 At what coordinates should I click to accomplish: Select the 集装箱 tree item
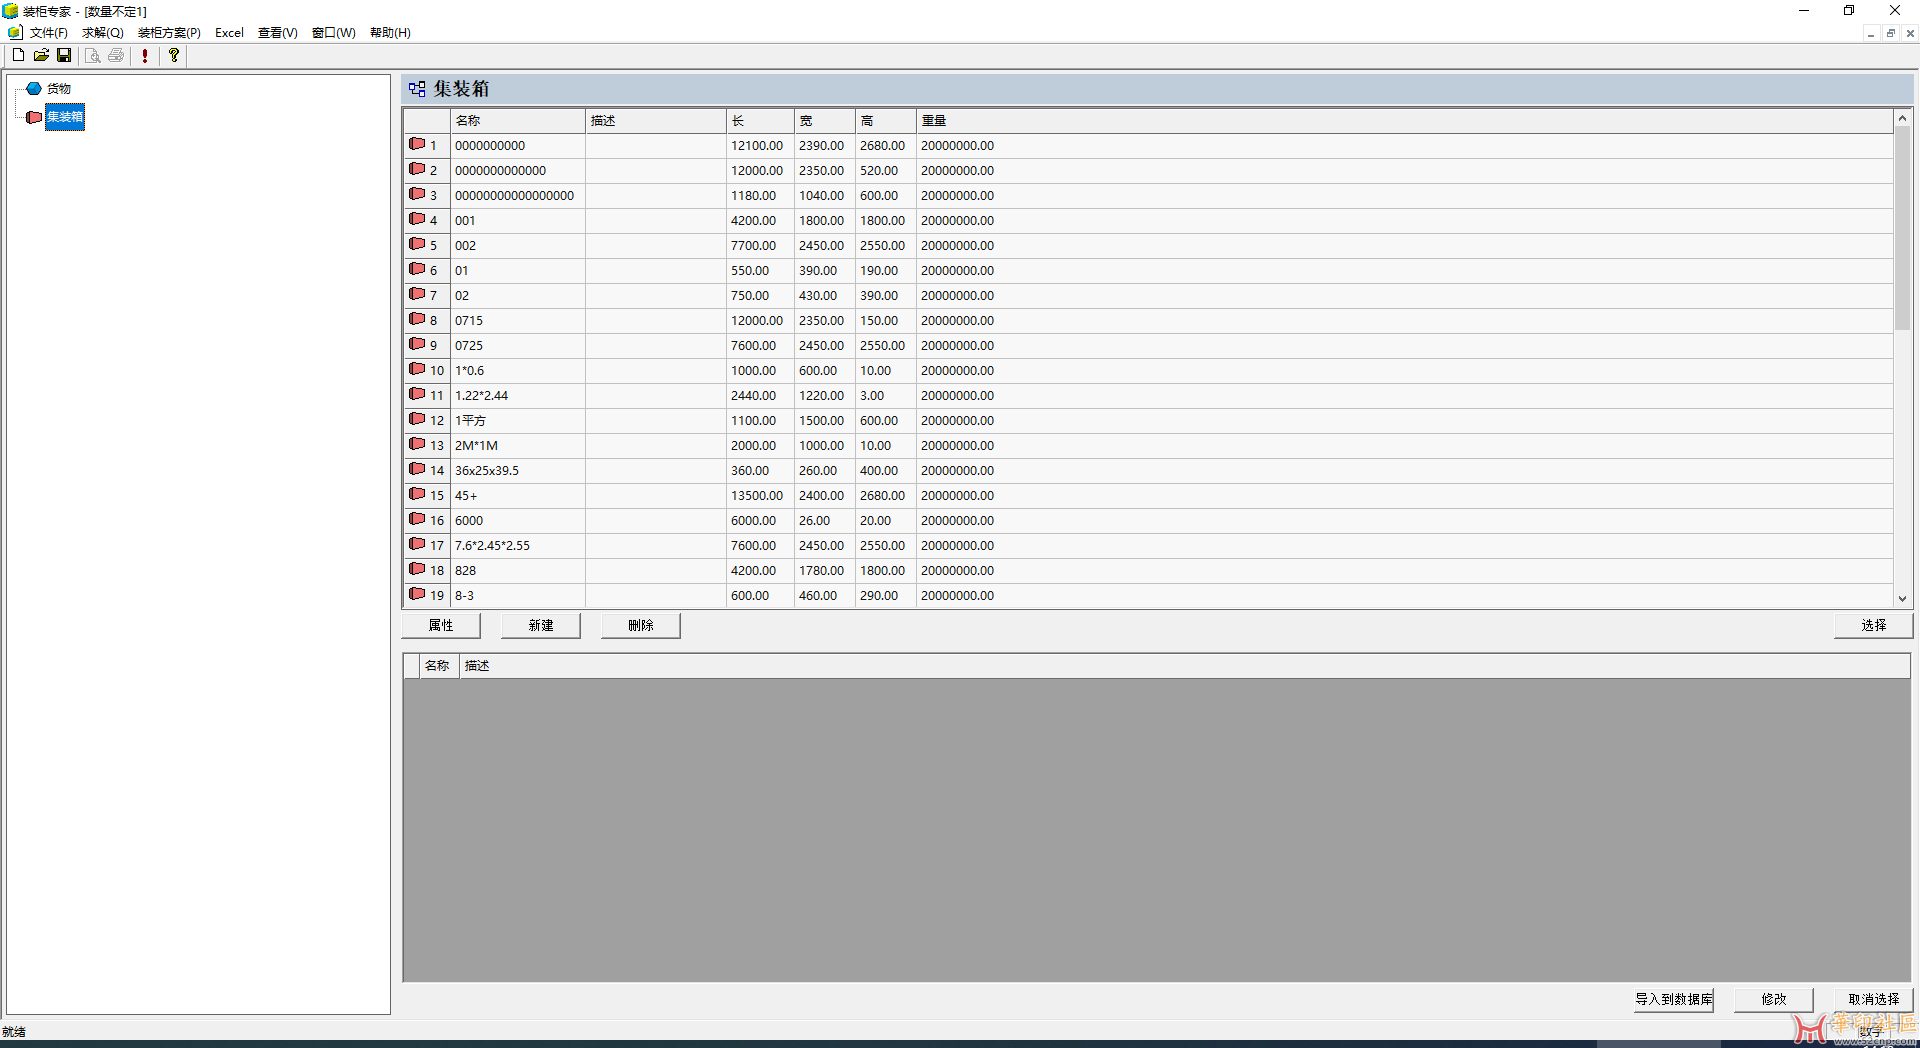pyautogui.click(x=65, y=118)
